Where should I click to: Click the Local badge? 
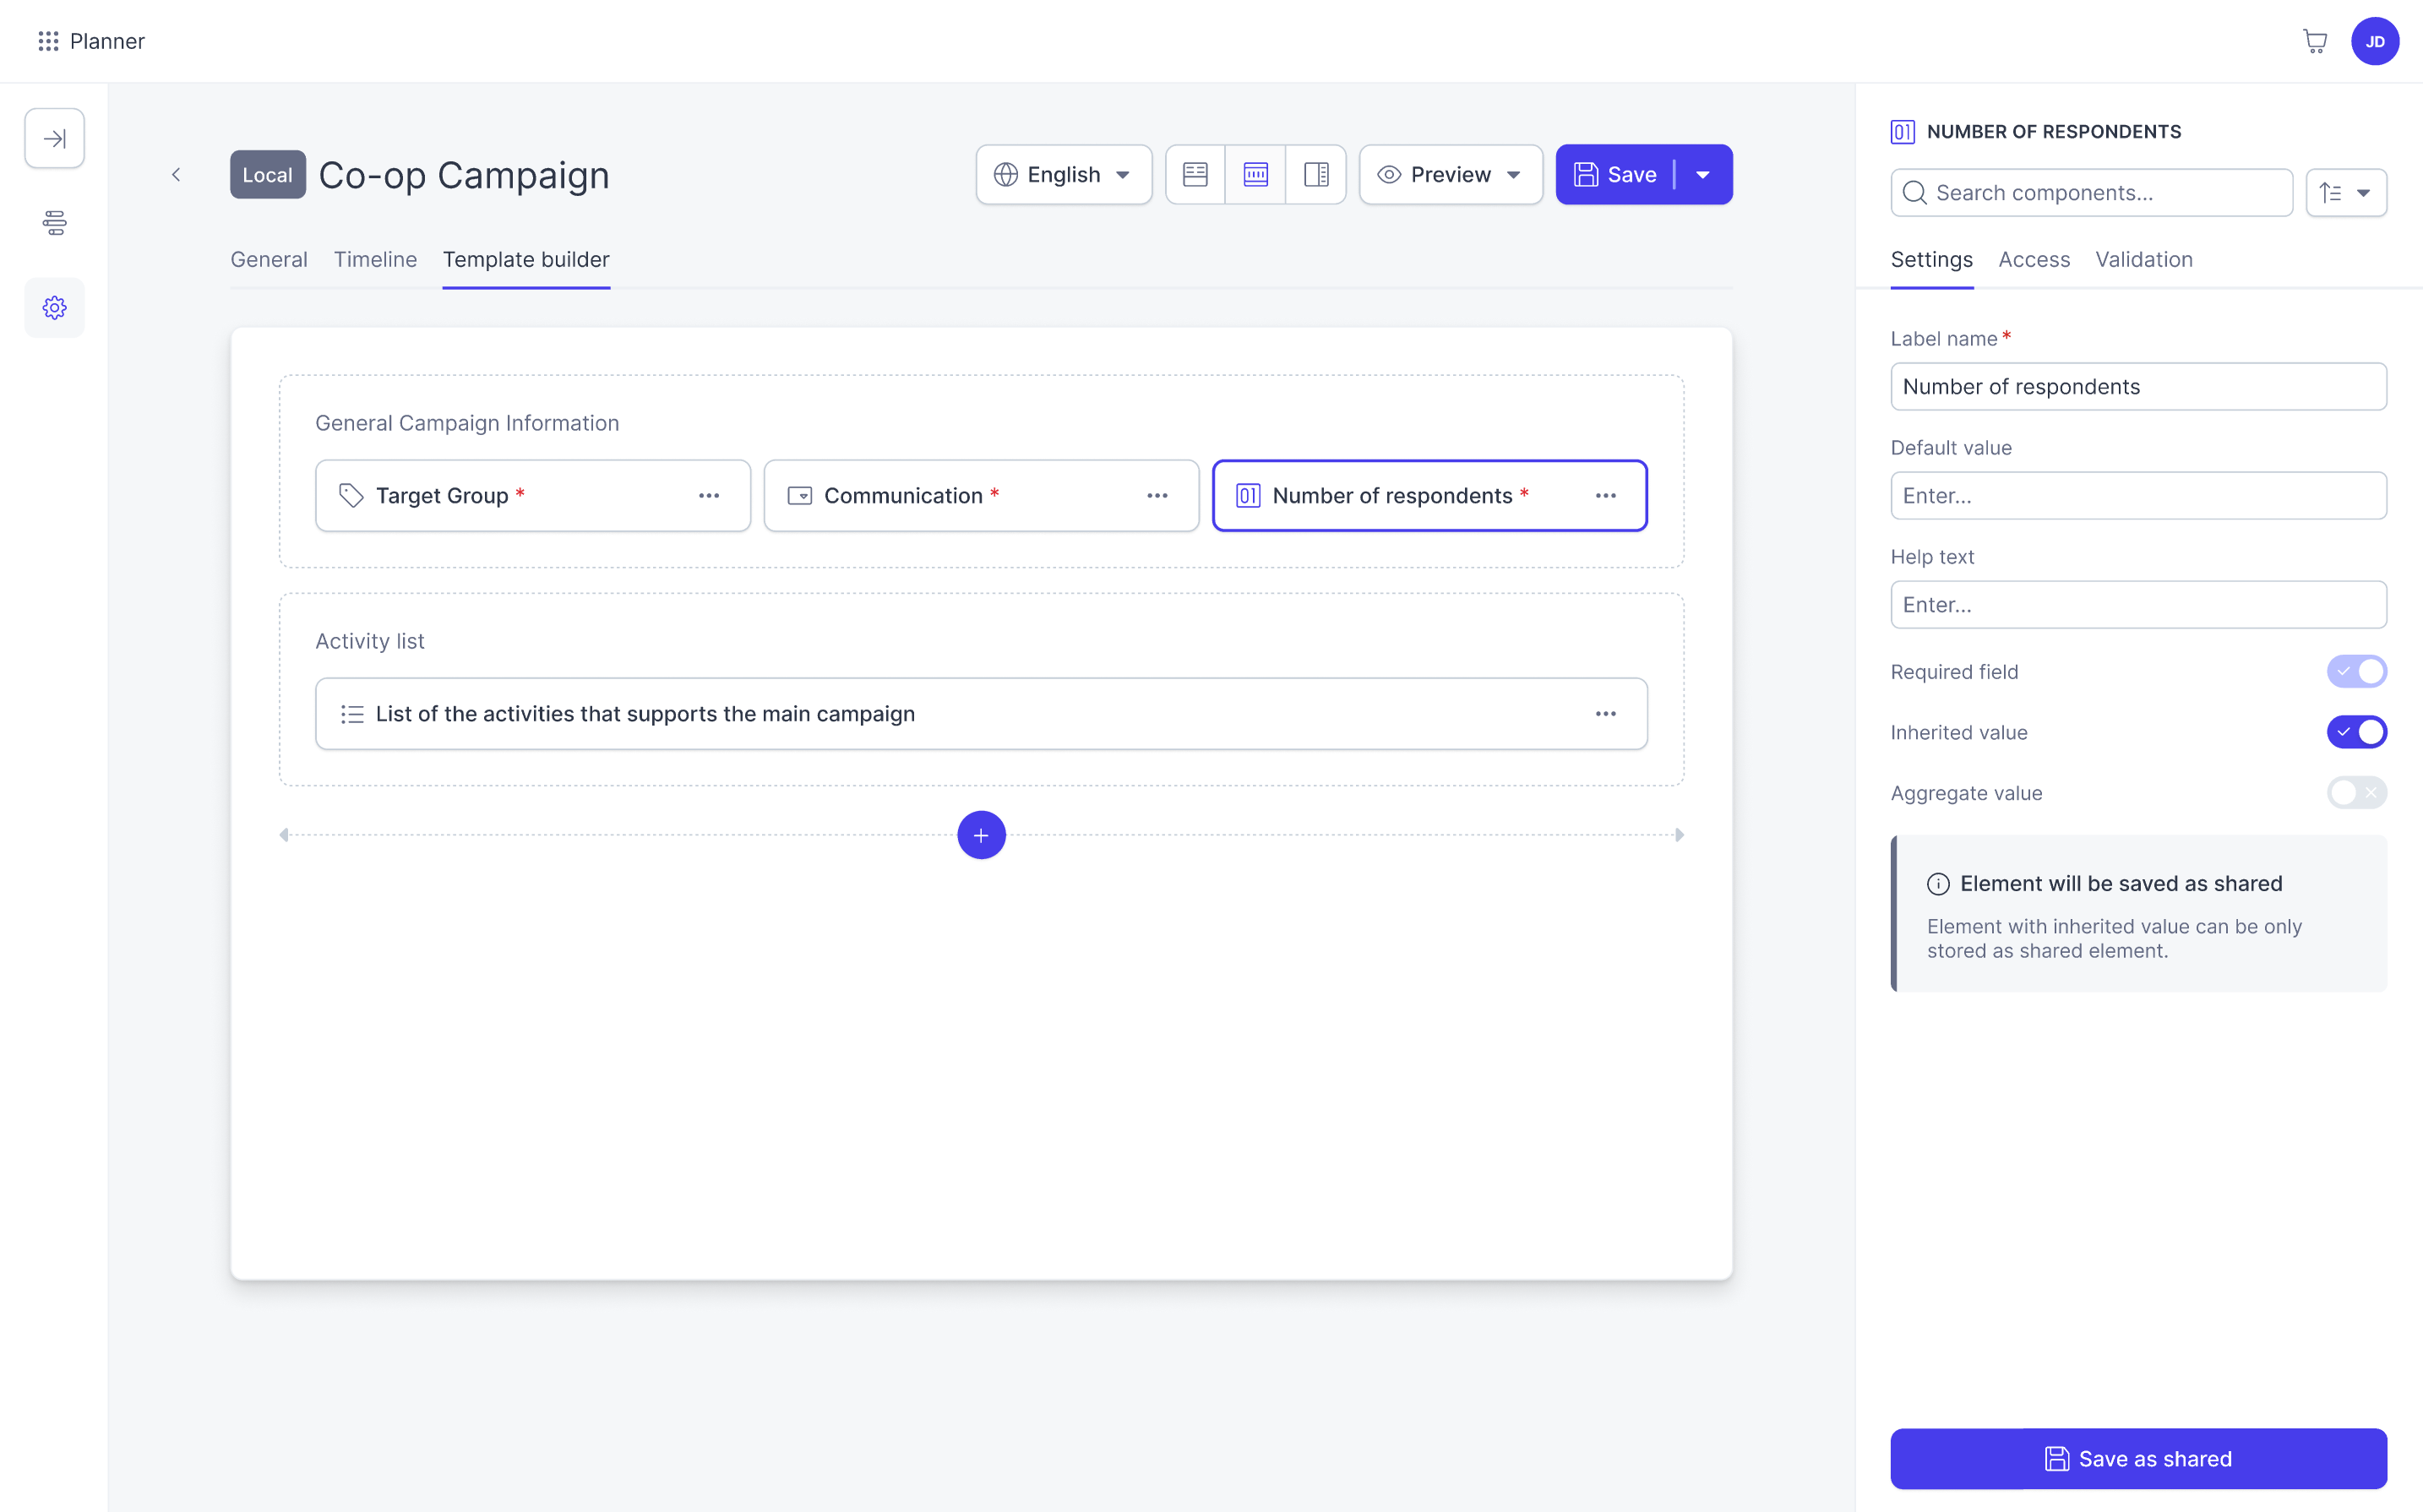coord(267,175)
